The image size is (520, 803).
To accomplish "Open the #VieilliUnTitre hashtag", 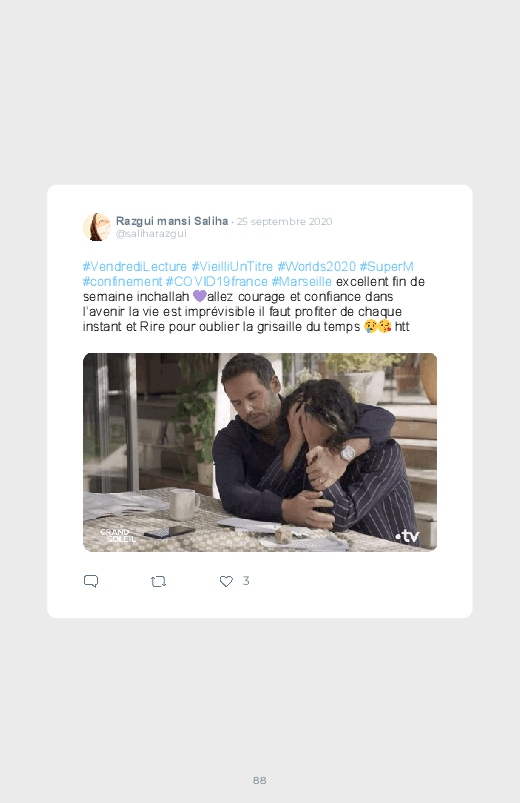I will (x=232, y=266).
